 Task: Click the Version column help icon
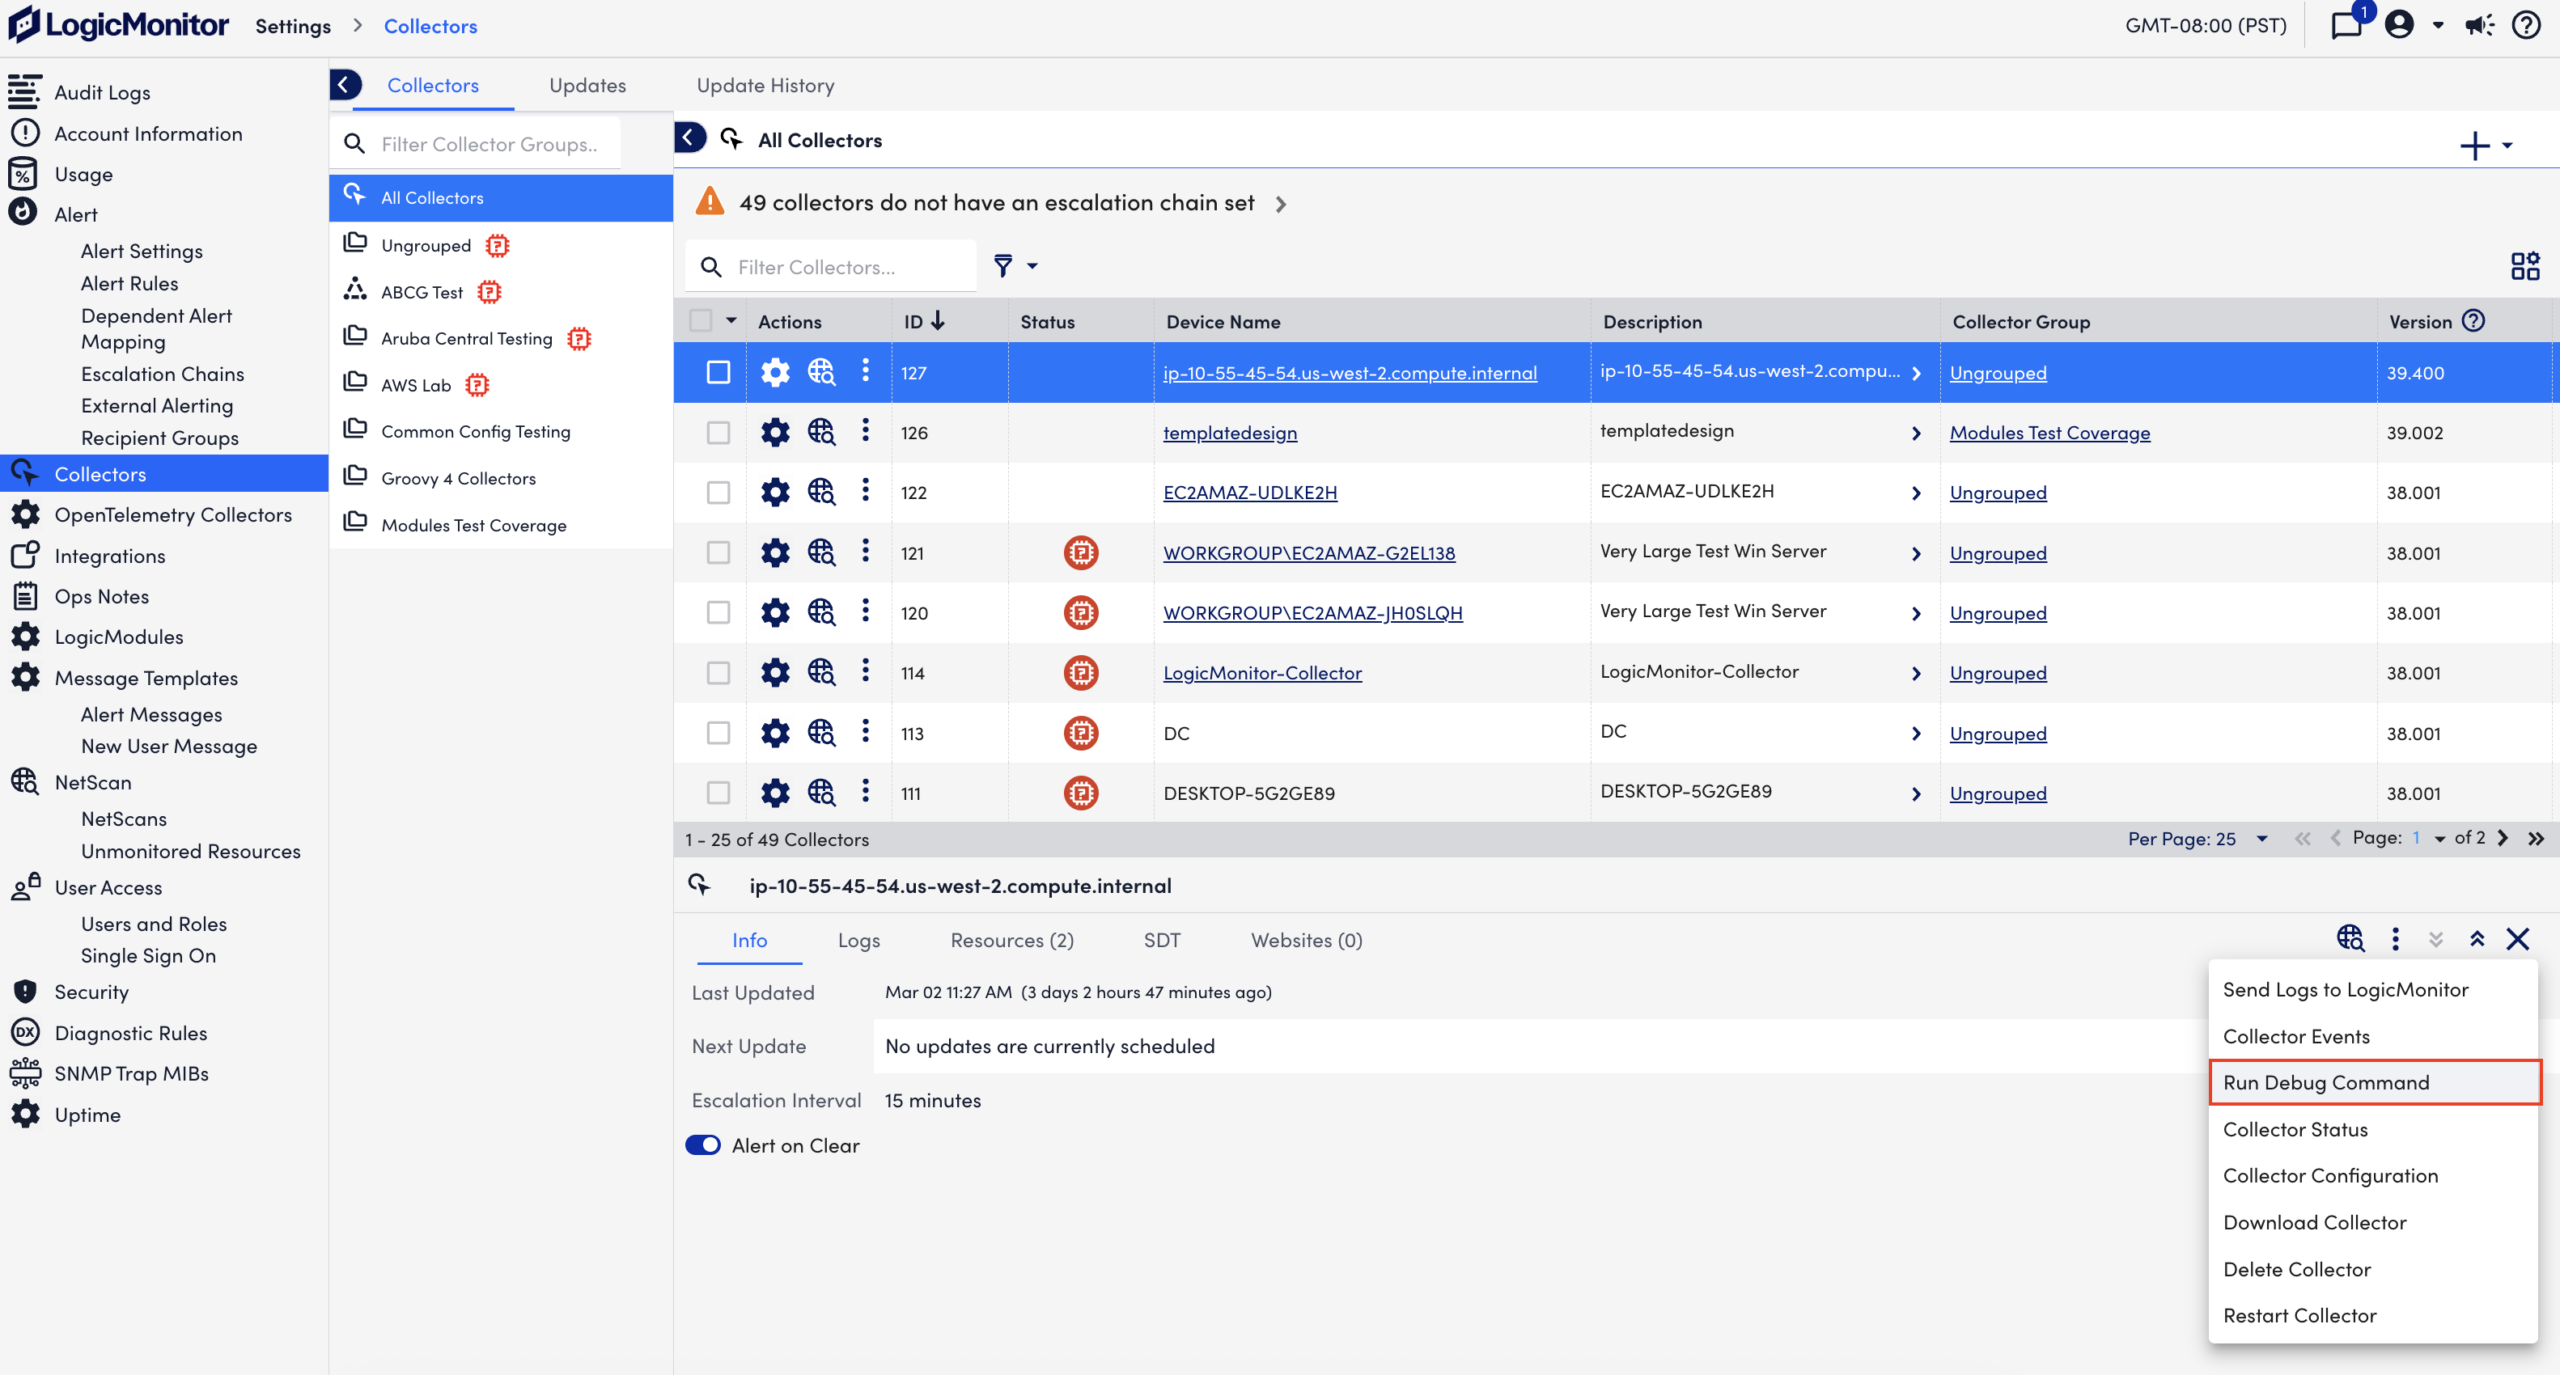pos(2473,321)
